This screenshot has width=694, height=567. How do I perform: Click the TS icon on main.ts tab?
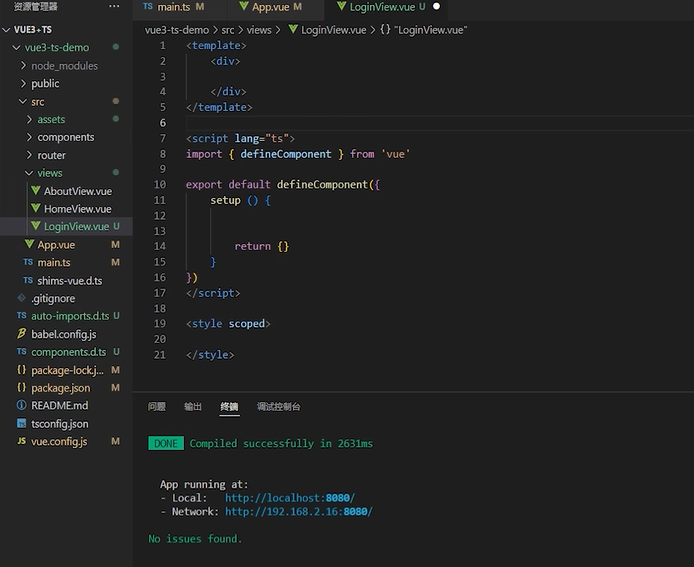pyautogui.click(x=148, y=6)
